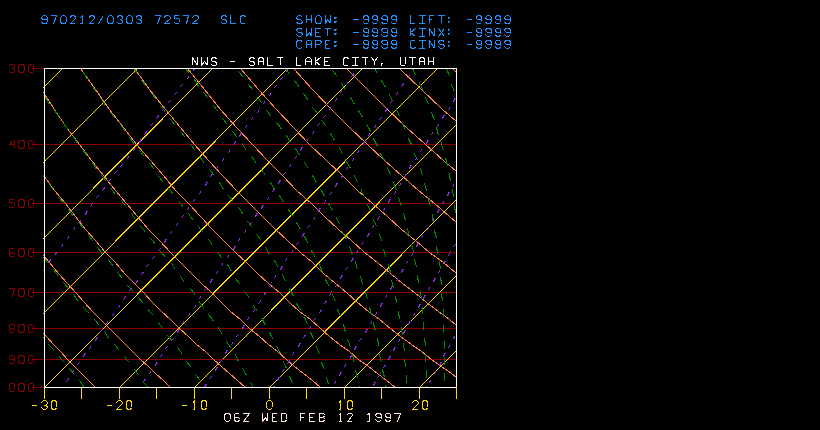Select the 700 pressure axis label
Viewport: 820px width, 430px height.
click(22, 293)
